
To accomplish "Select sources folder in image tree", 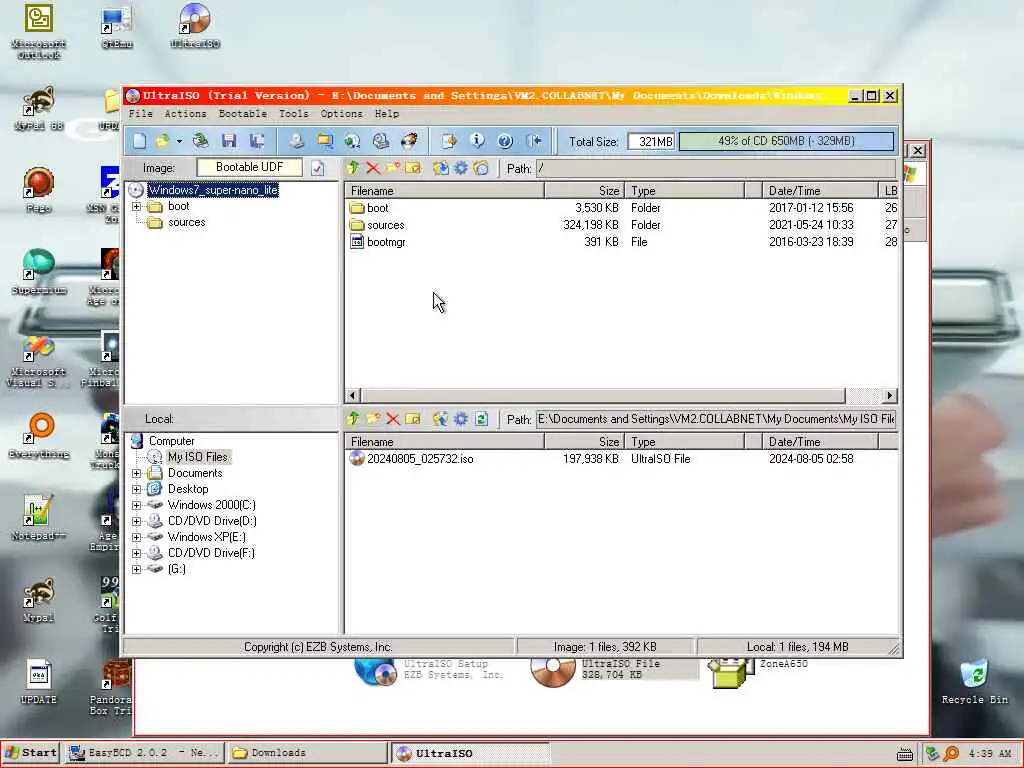I will point(187,222).
